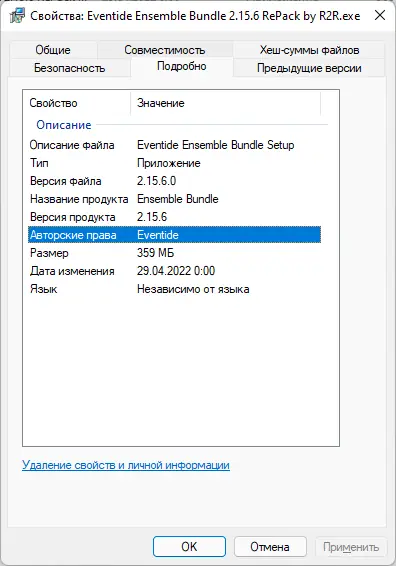The width and height of the screenshot is (396, 566).
Task: Select the Версия продукта row
Action: (174, 217)
